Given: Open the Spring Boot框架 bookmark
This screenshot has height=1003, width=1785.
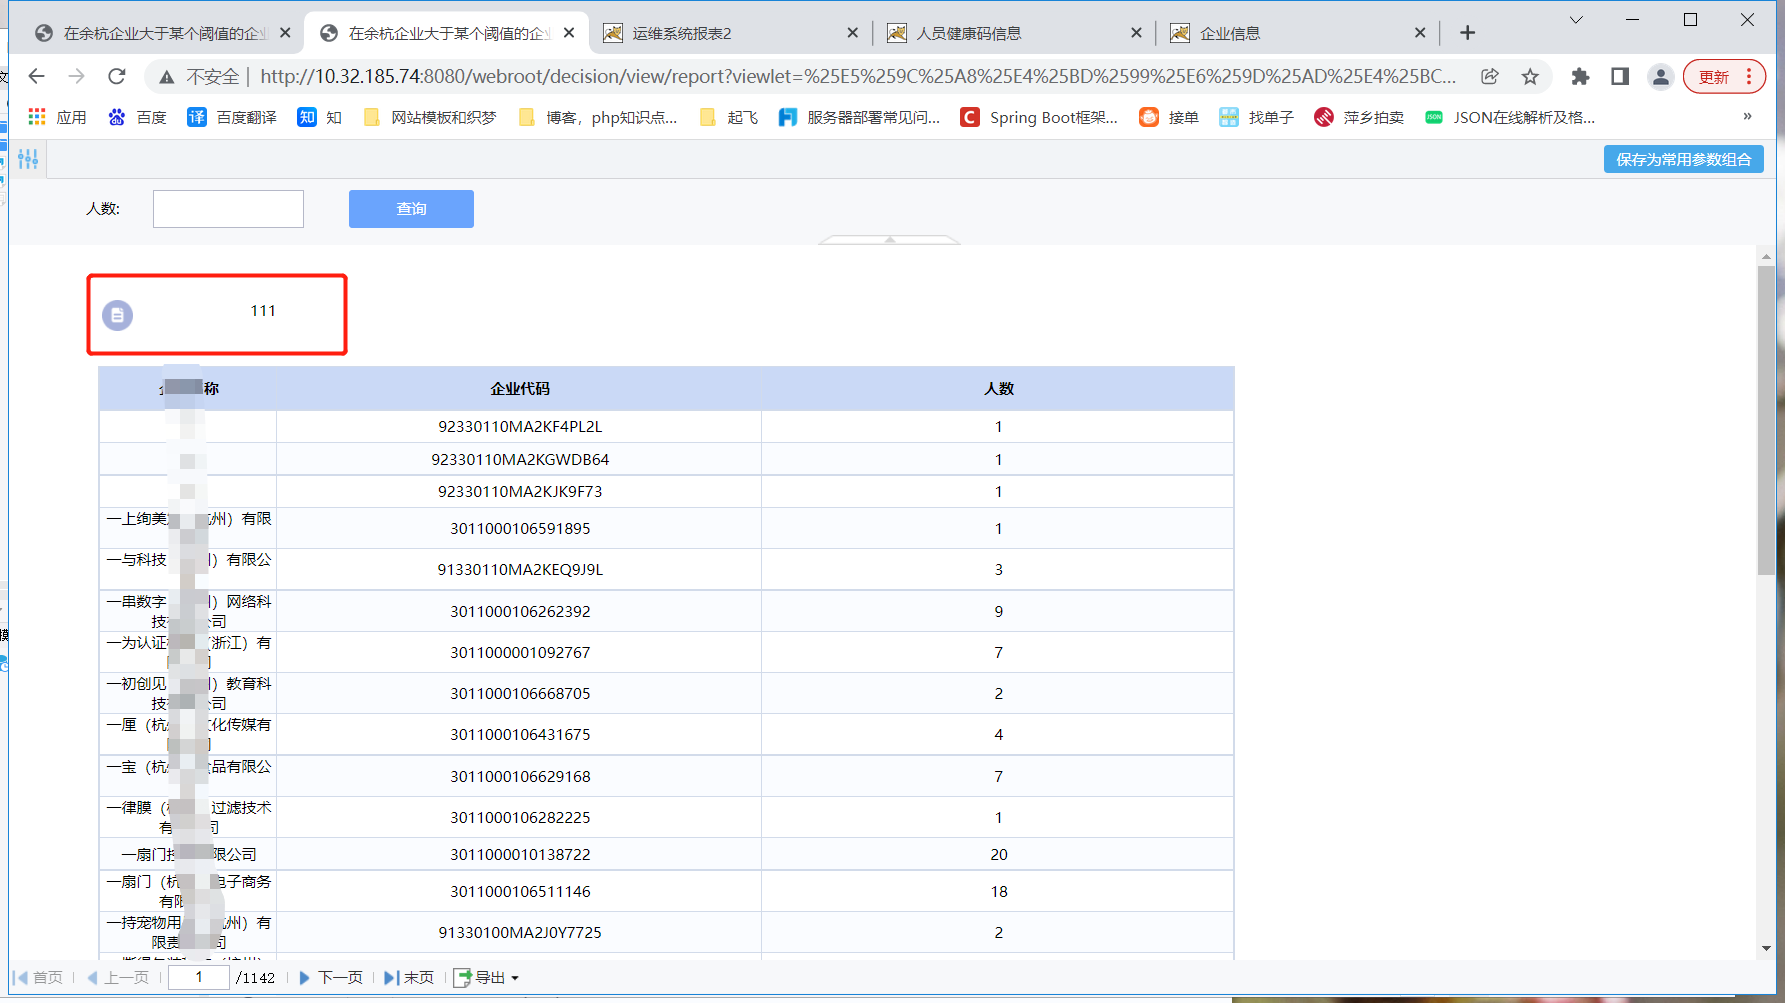Looking at the screenshot, I should pos(1039,117).
